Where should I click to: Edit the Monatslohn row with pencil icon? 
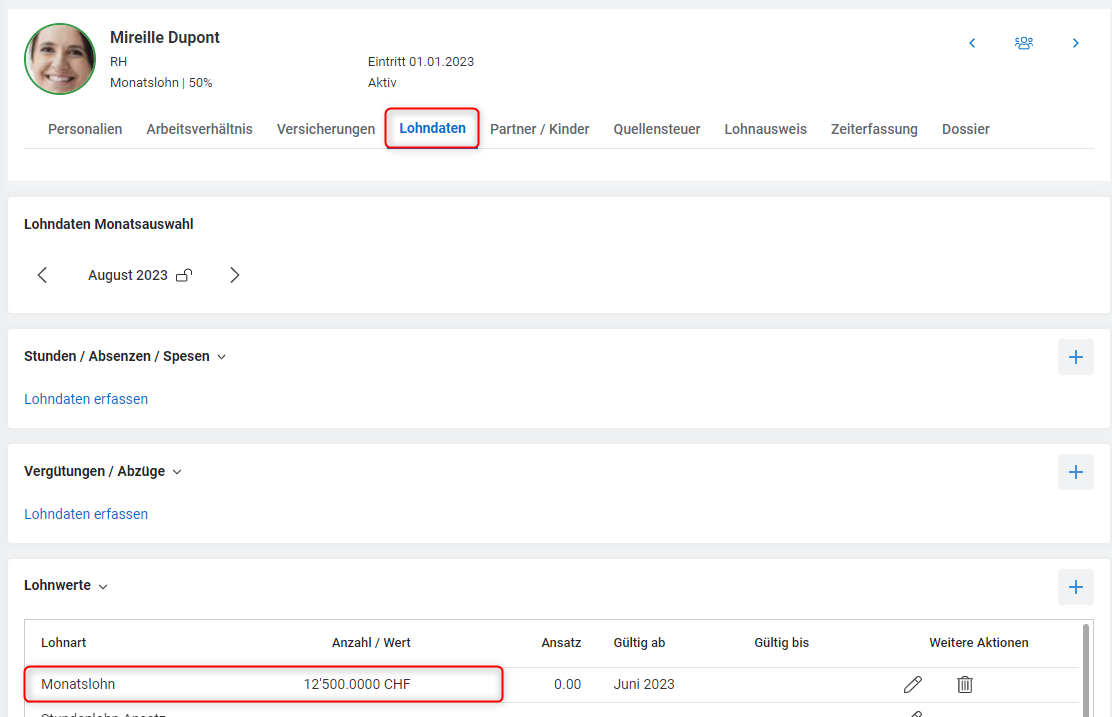point(912,684)
